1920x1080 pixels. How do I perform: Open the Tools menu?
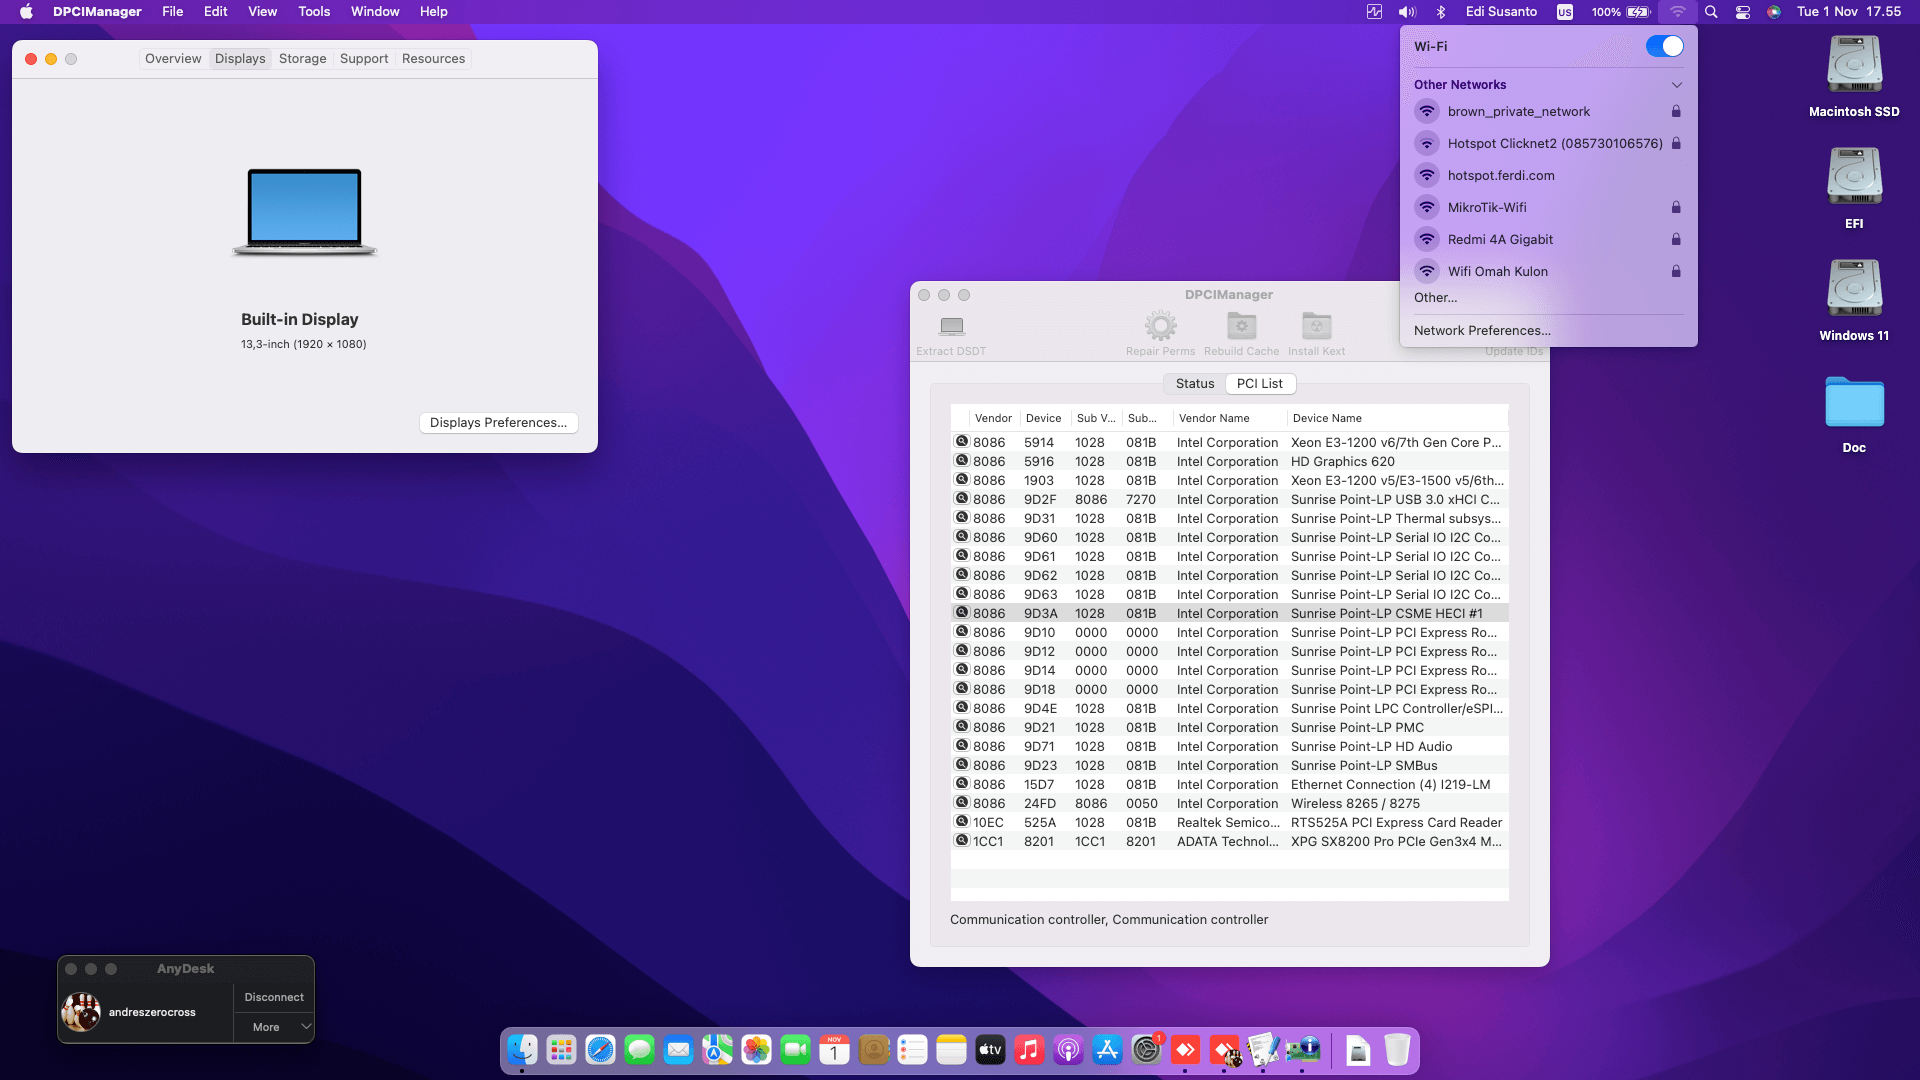pos(314,12)
